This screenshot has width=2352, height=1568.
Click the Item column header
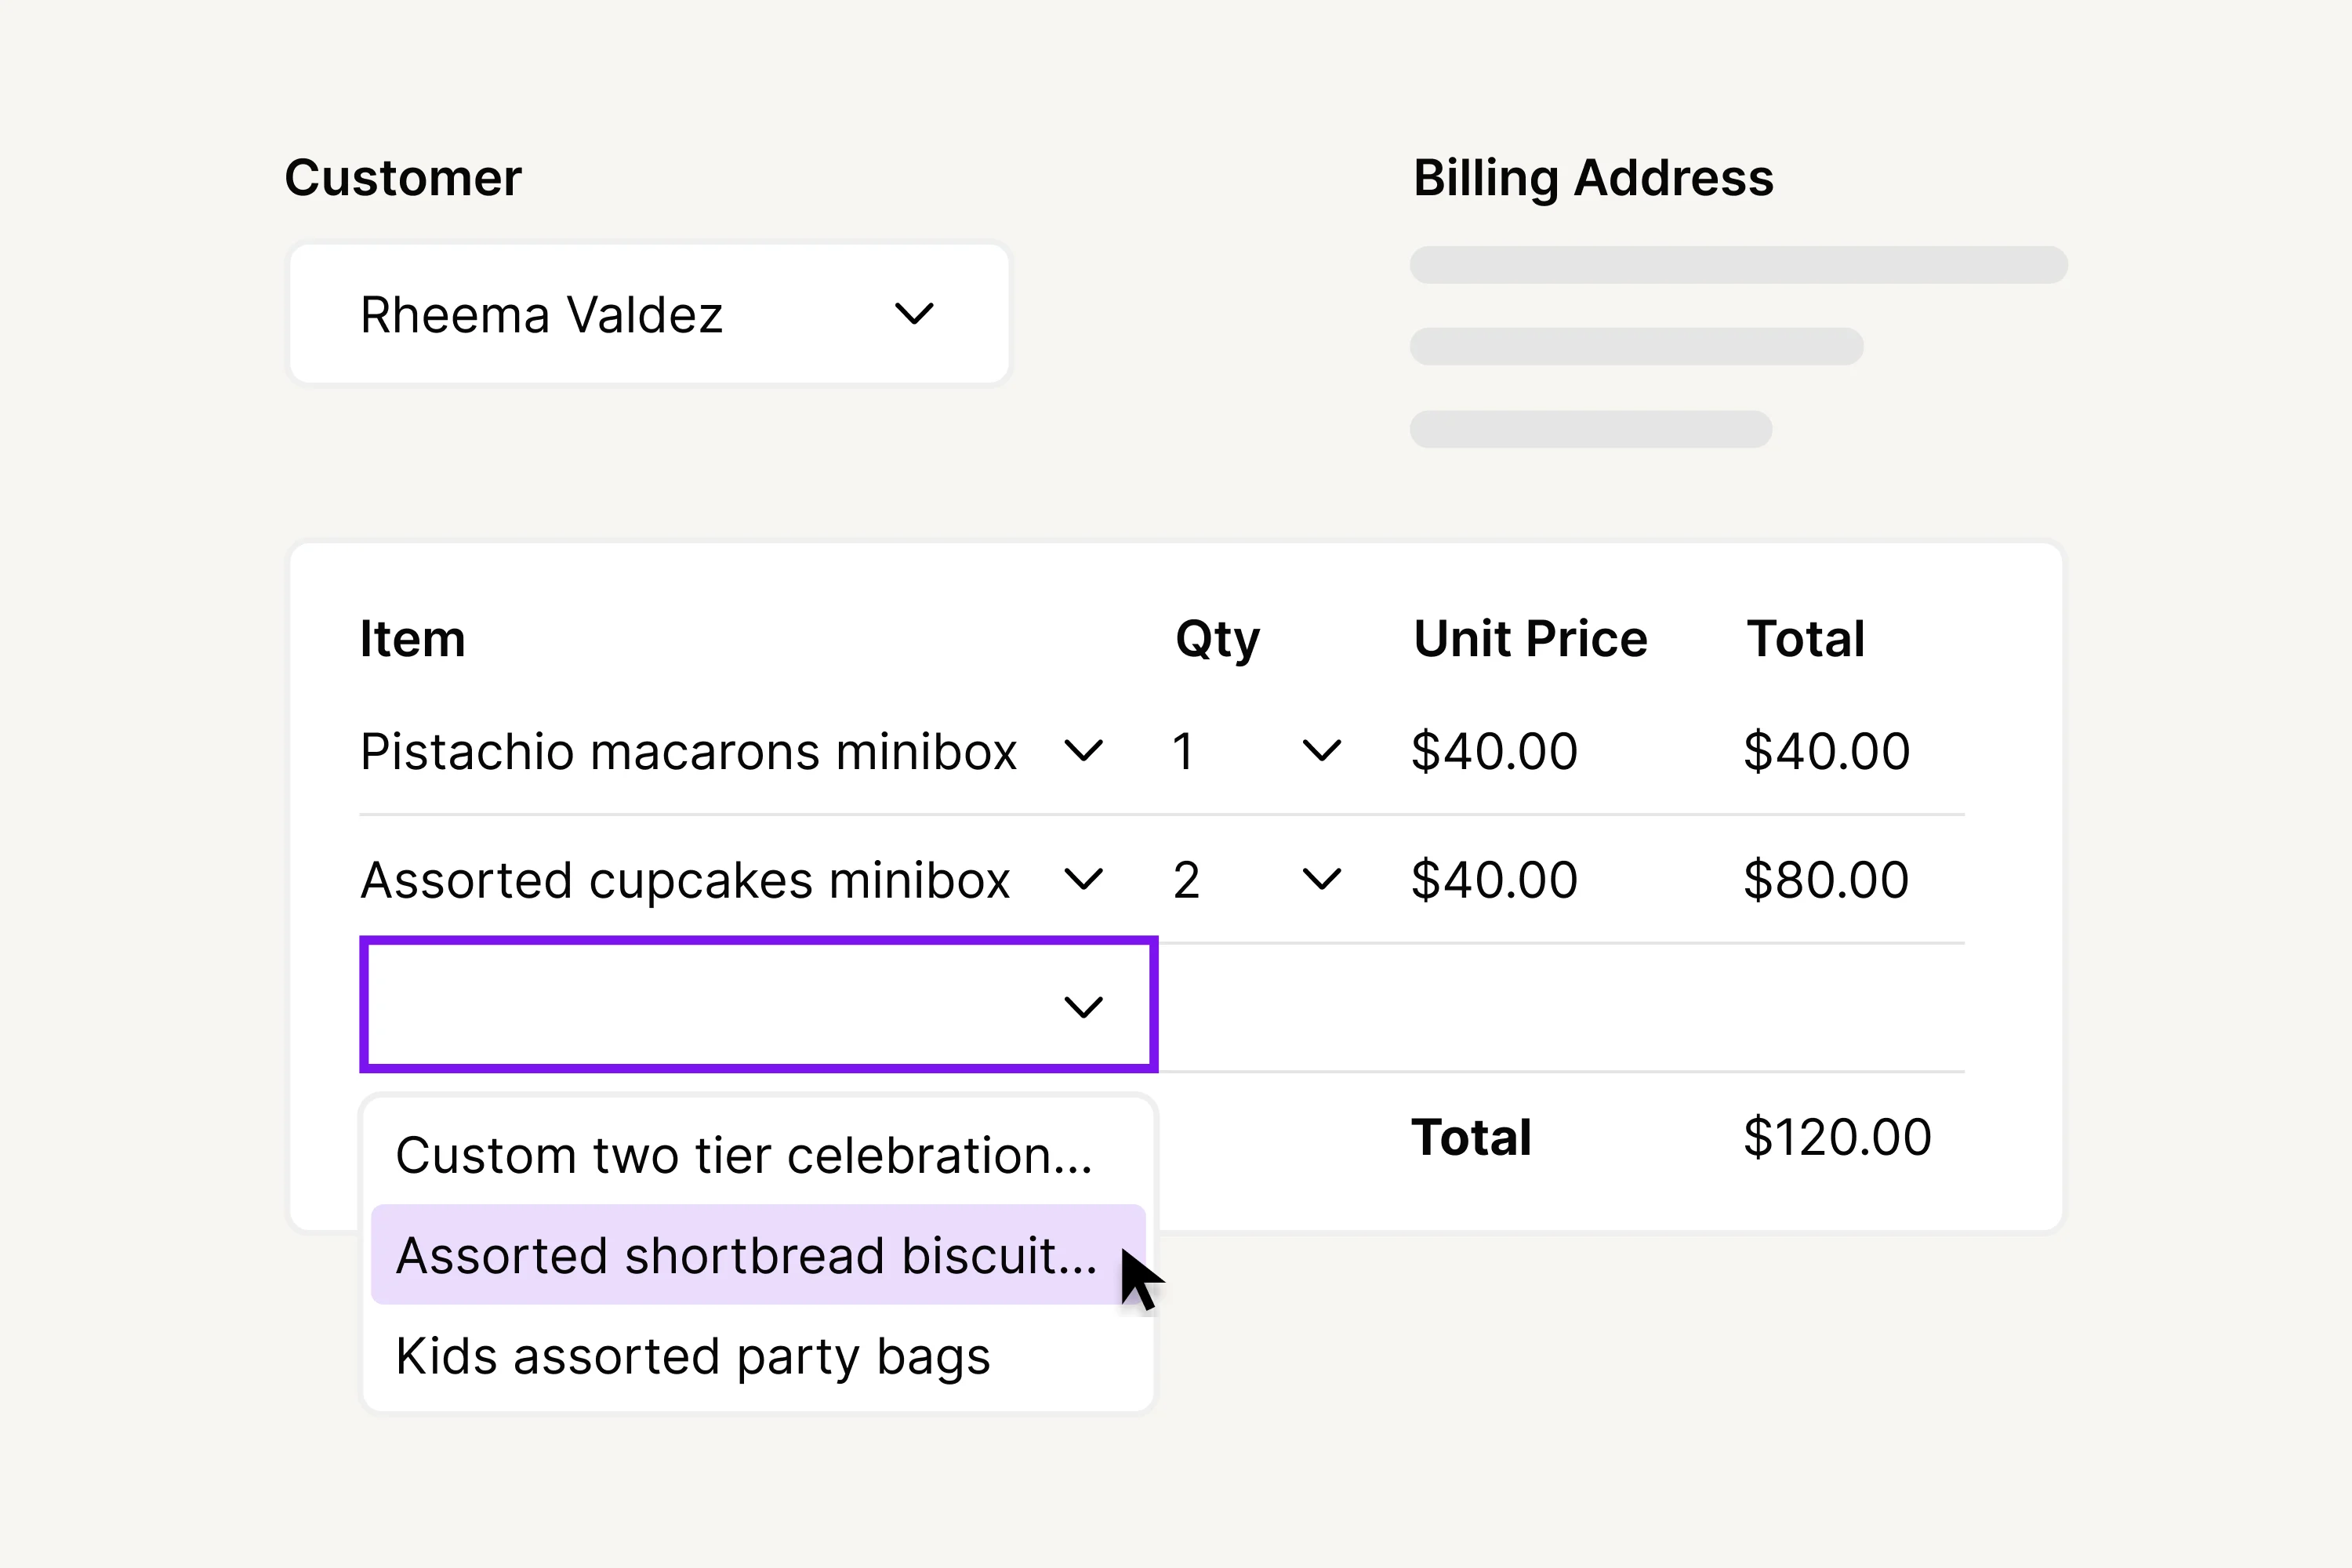coord(412,638)
